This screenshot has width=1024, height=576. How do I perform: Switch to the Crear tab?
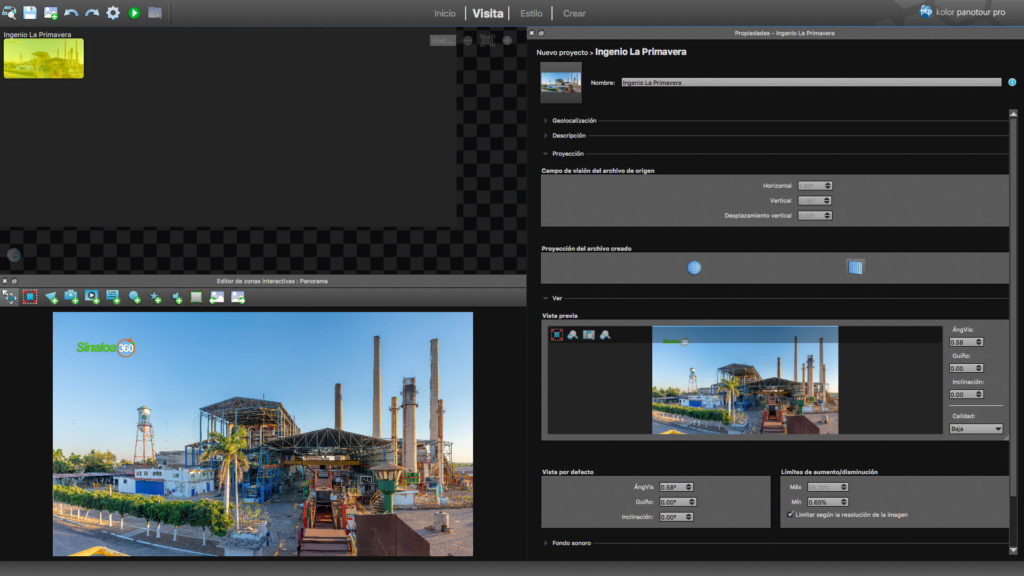point(574,14)
